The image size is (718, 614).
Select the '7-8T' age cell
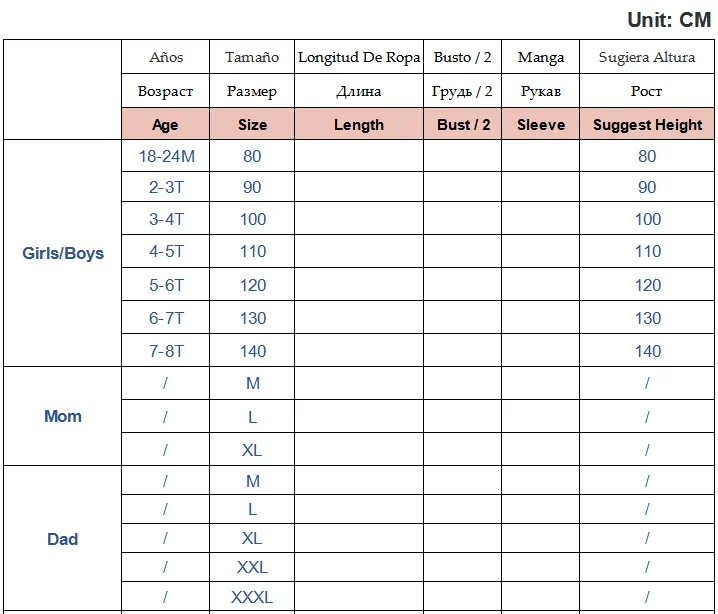point(165,350)
